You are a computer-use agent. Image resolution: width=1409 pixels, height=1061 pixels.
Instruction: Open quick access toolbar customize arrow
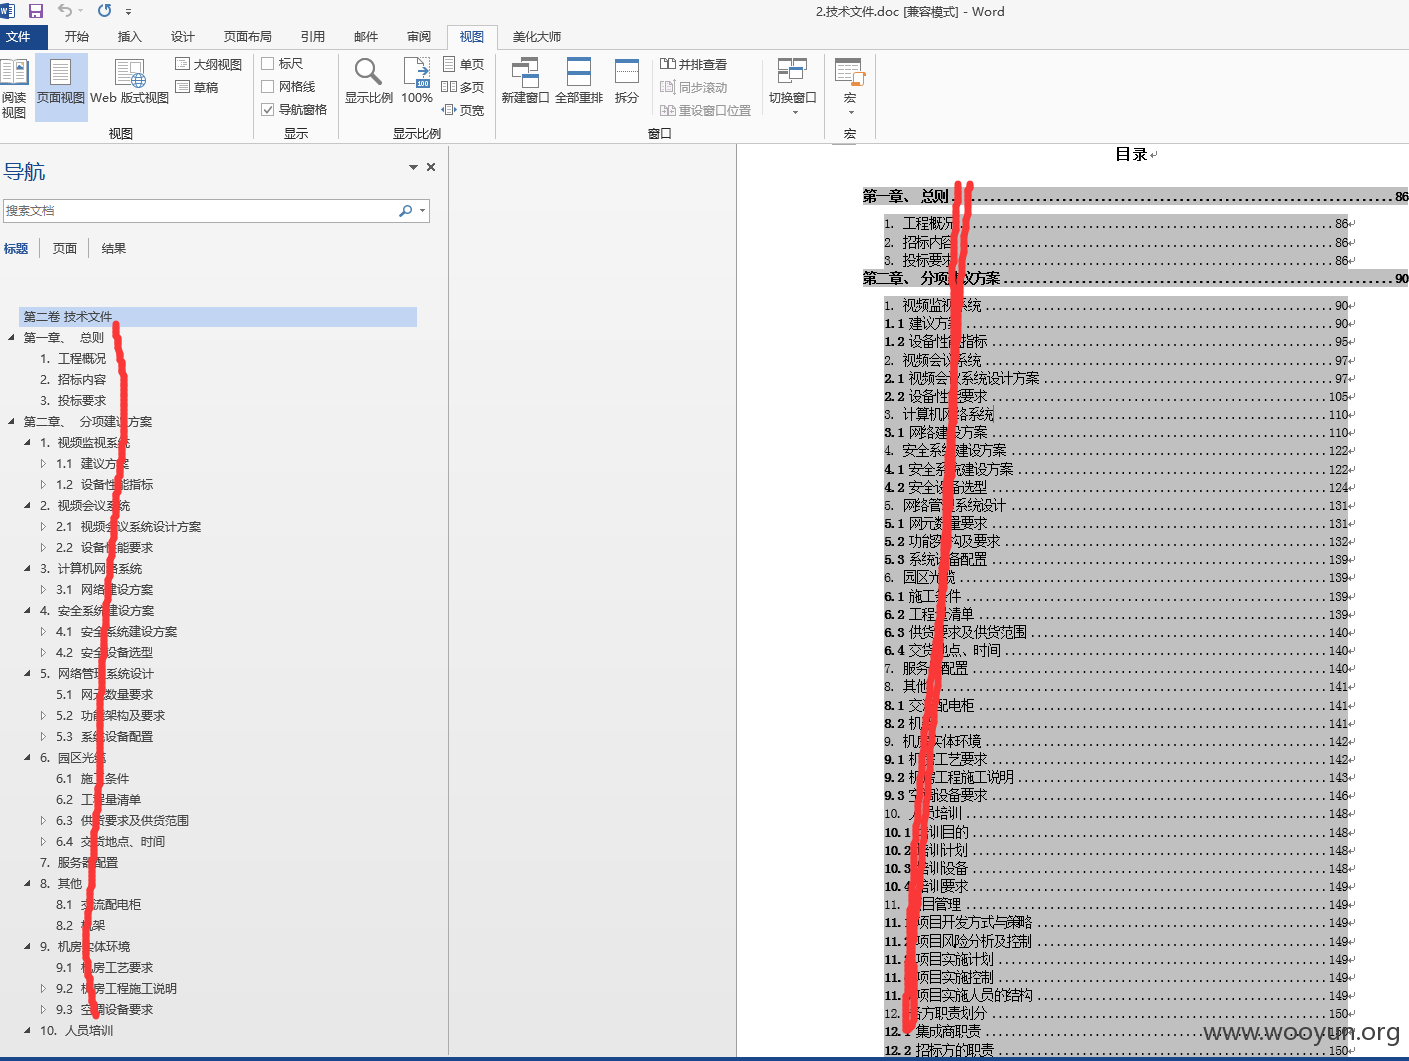point(128,12)
